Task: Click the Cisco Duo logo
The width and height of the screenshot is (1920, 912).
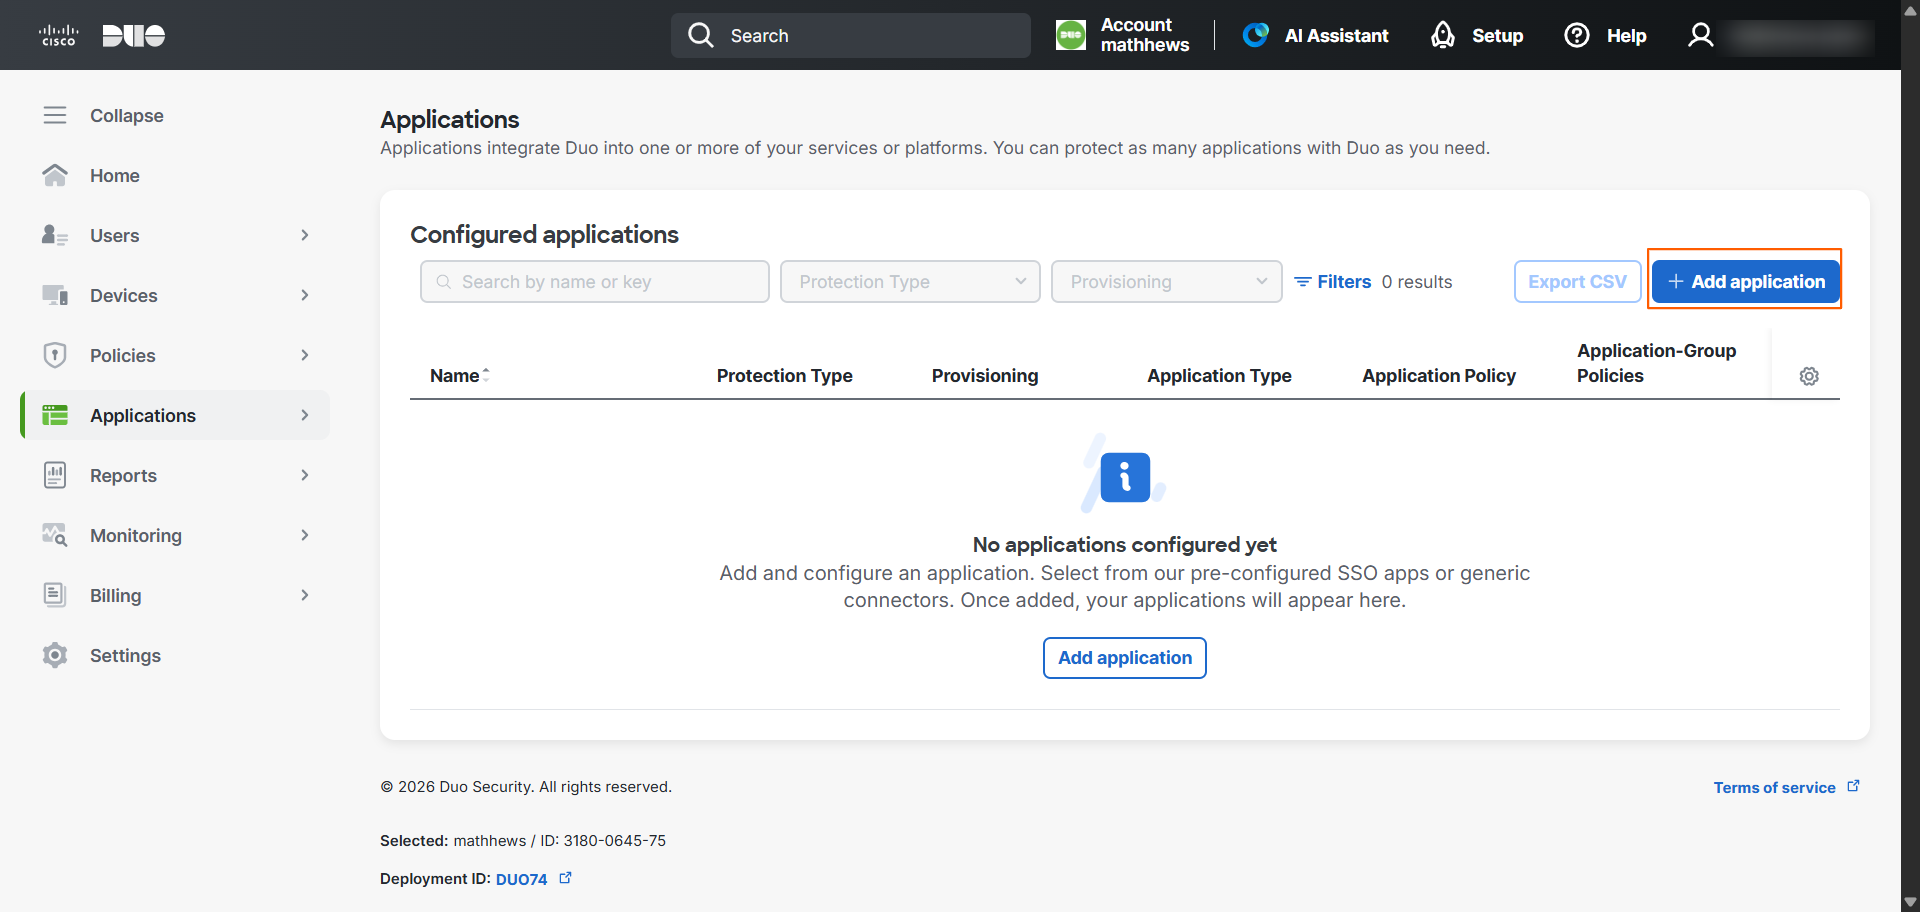Action: (x=101, y=36)
